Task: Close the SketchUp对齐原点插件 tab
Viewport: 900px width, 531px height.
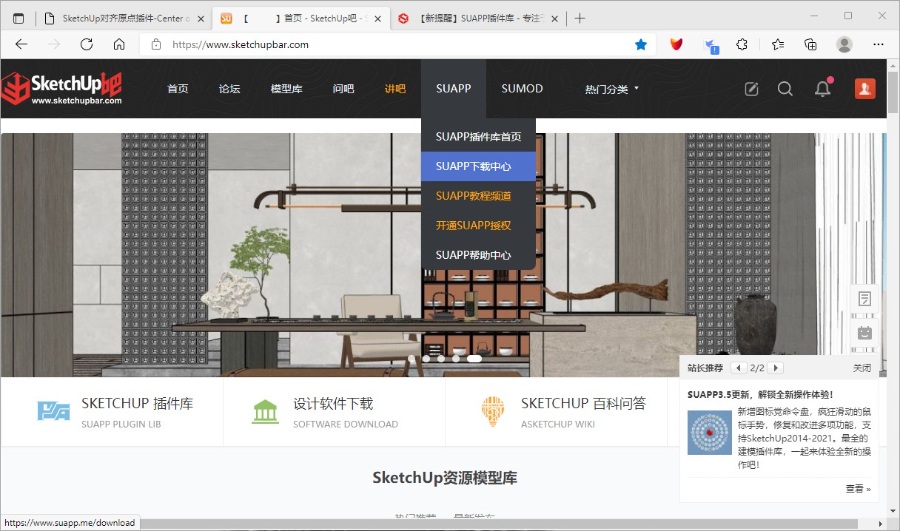Action: pos(201,18)
